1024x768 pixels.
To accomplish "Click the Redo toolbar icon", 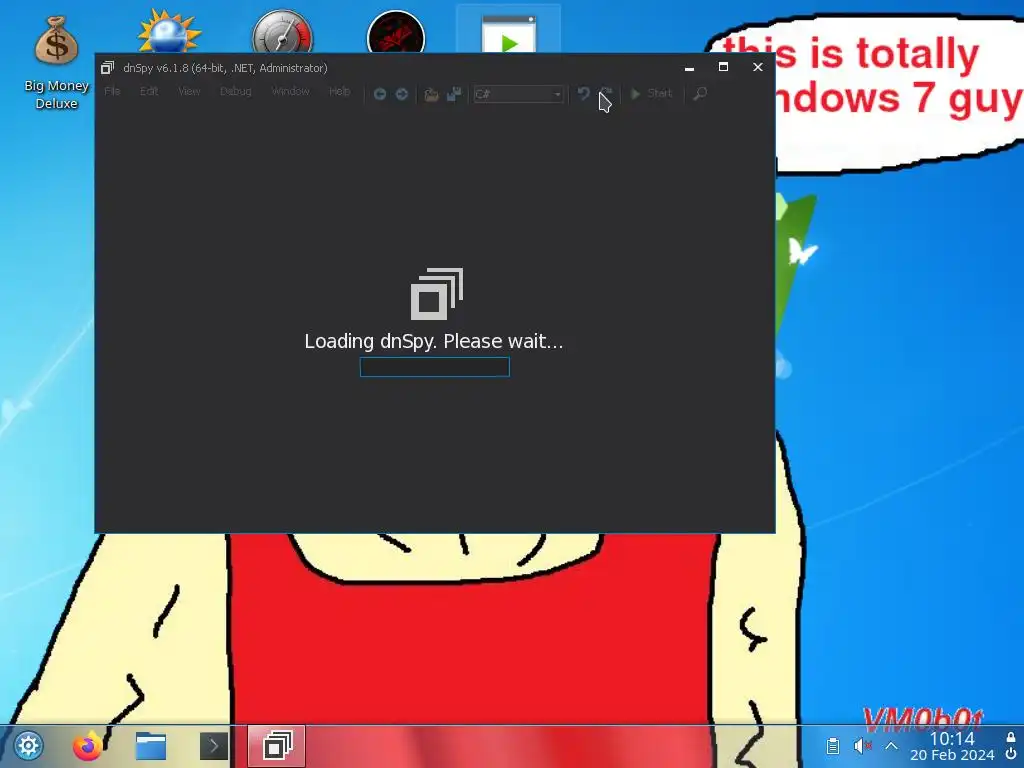I will pyautogui.click(x=606, y=94).
